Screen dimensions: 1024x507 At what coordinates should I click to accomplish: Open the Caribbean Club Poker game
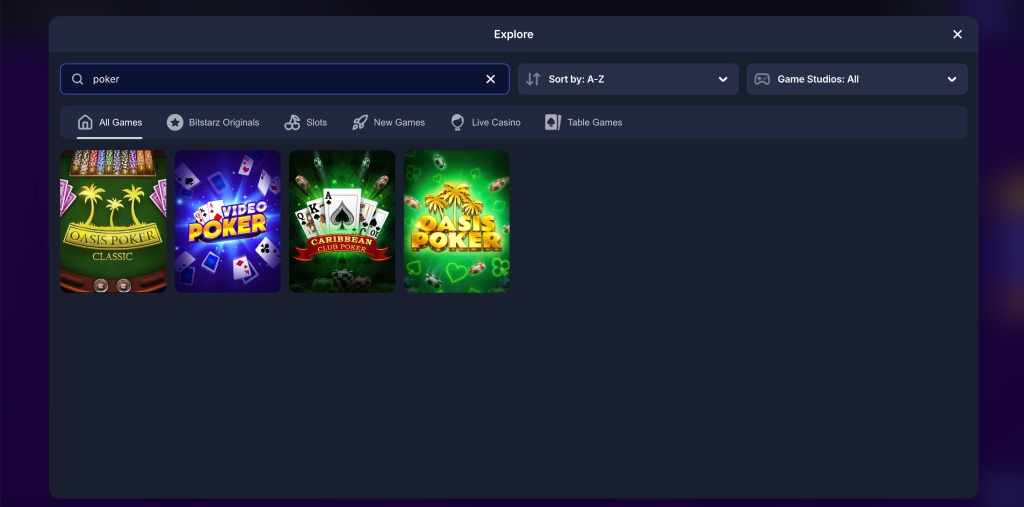point(342,221)
